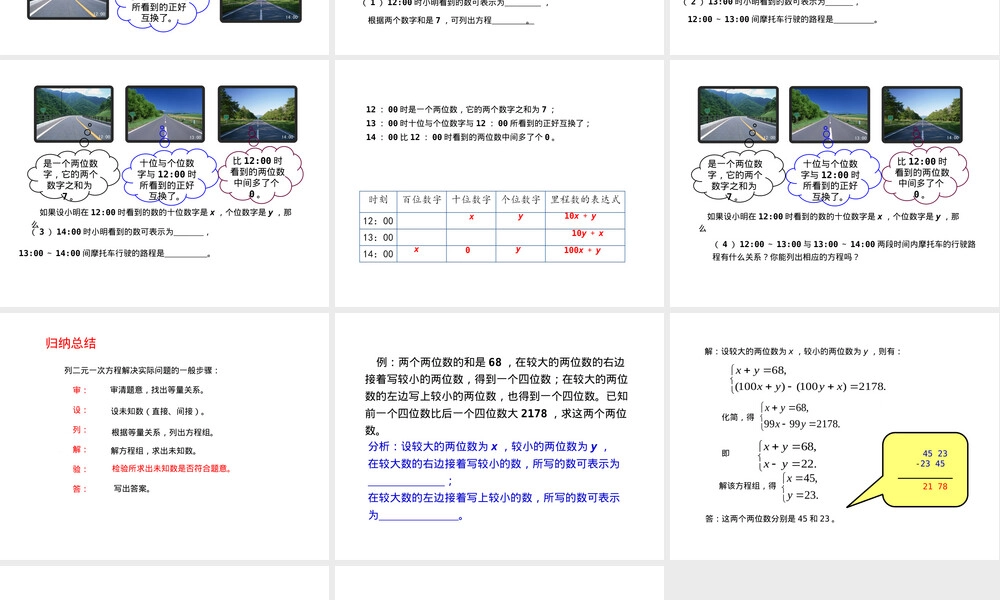This screenshot has width=1000, height=600.
Task: Click the 14:00 road photo in question (4) slide
Action: tap(922, 115)
